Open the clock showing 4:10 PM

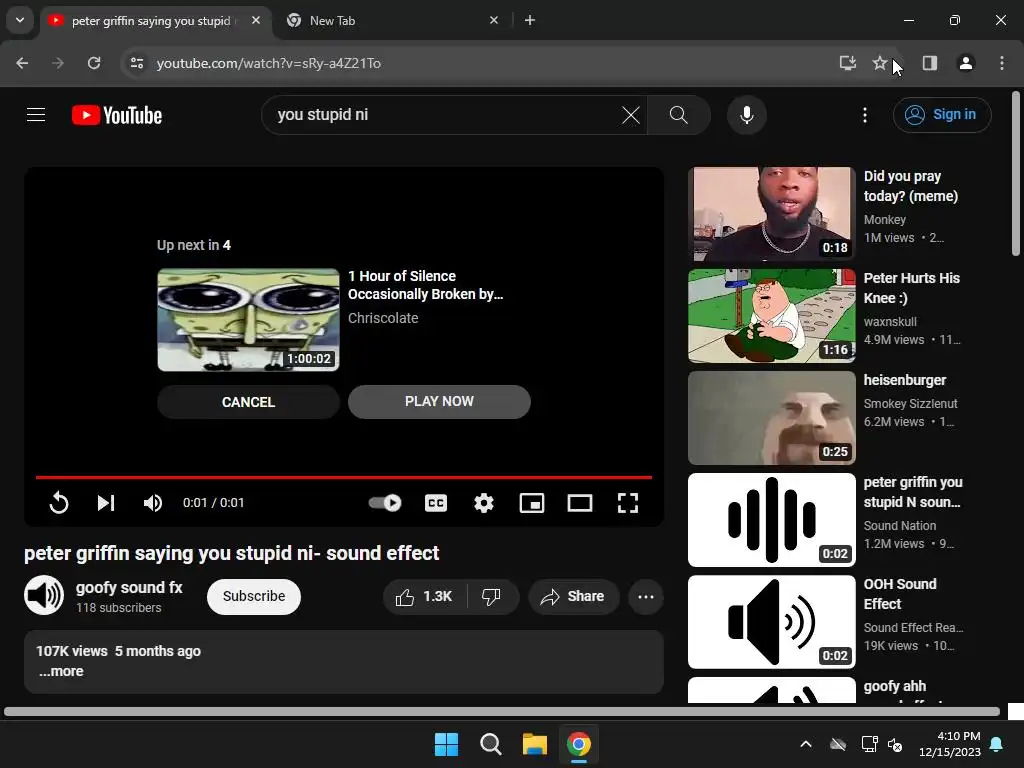click(x=950, y=744)
